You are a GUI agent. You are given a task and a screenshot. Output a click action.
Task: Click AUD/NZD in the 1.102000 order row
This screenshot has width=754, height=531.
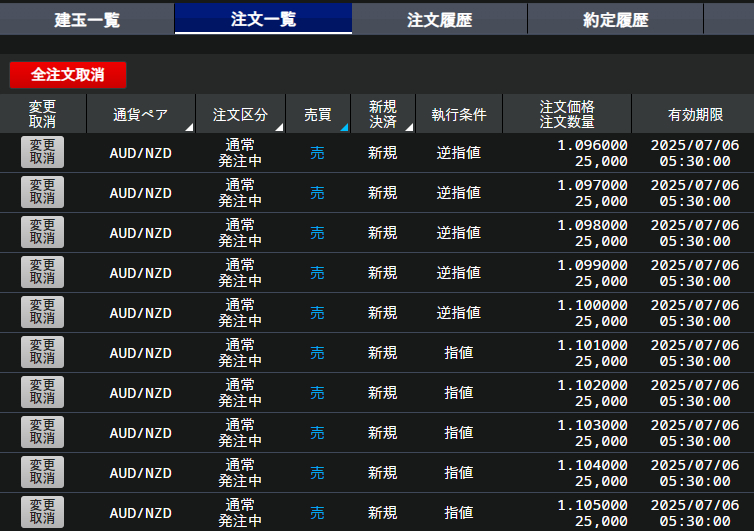[140, 393]
